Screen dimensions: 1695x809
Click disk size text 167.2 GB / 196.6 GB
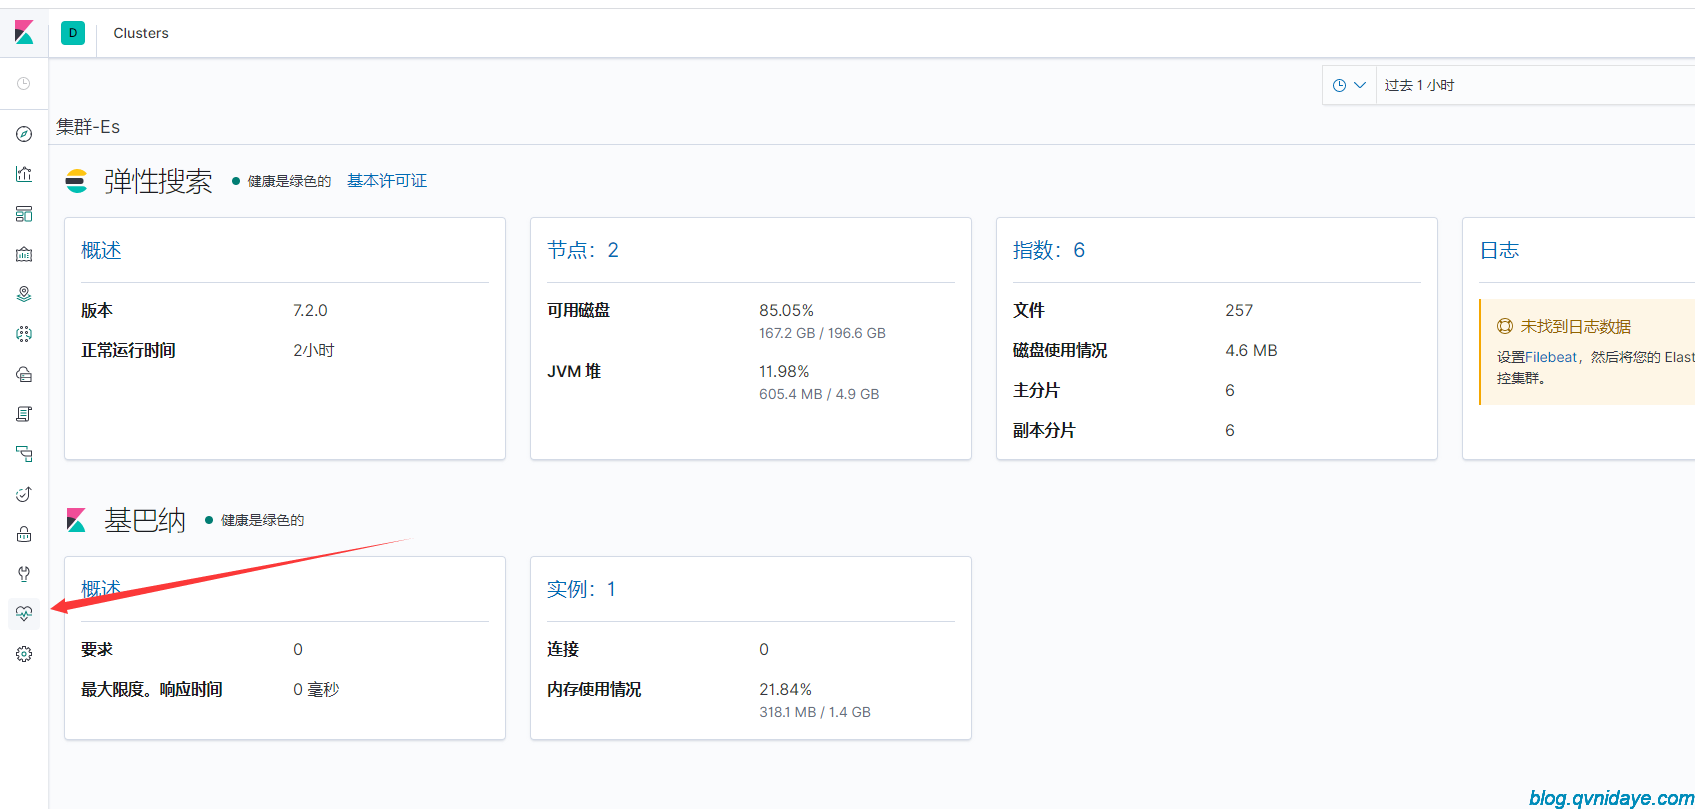tap(822, 333)
